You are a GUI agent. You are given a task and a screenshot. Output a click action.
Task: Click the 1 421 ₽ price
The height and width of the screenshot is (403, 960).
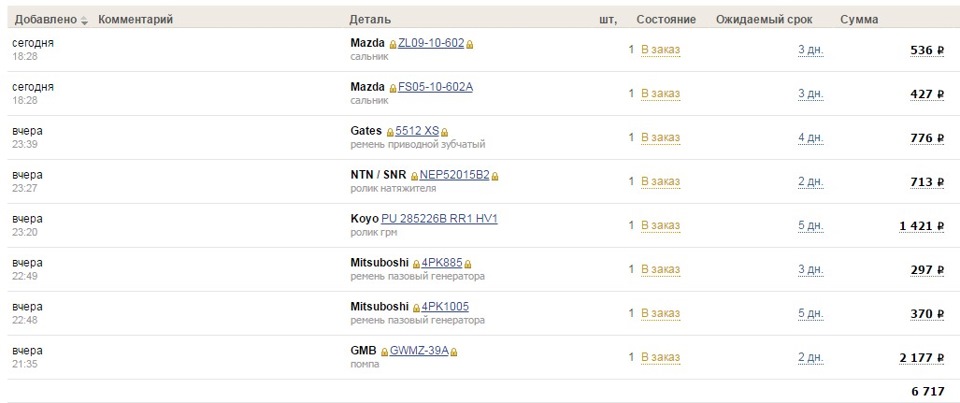(x=921, y=226)
